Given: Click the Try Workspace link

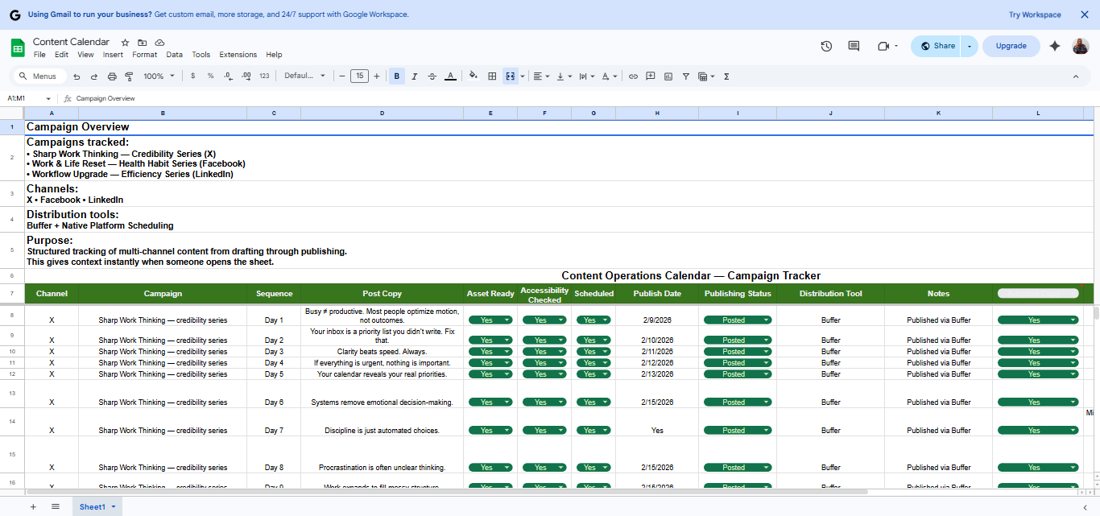Looking at the screenshot, I should pos(1035,15).
